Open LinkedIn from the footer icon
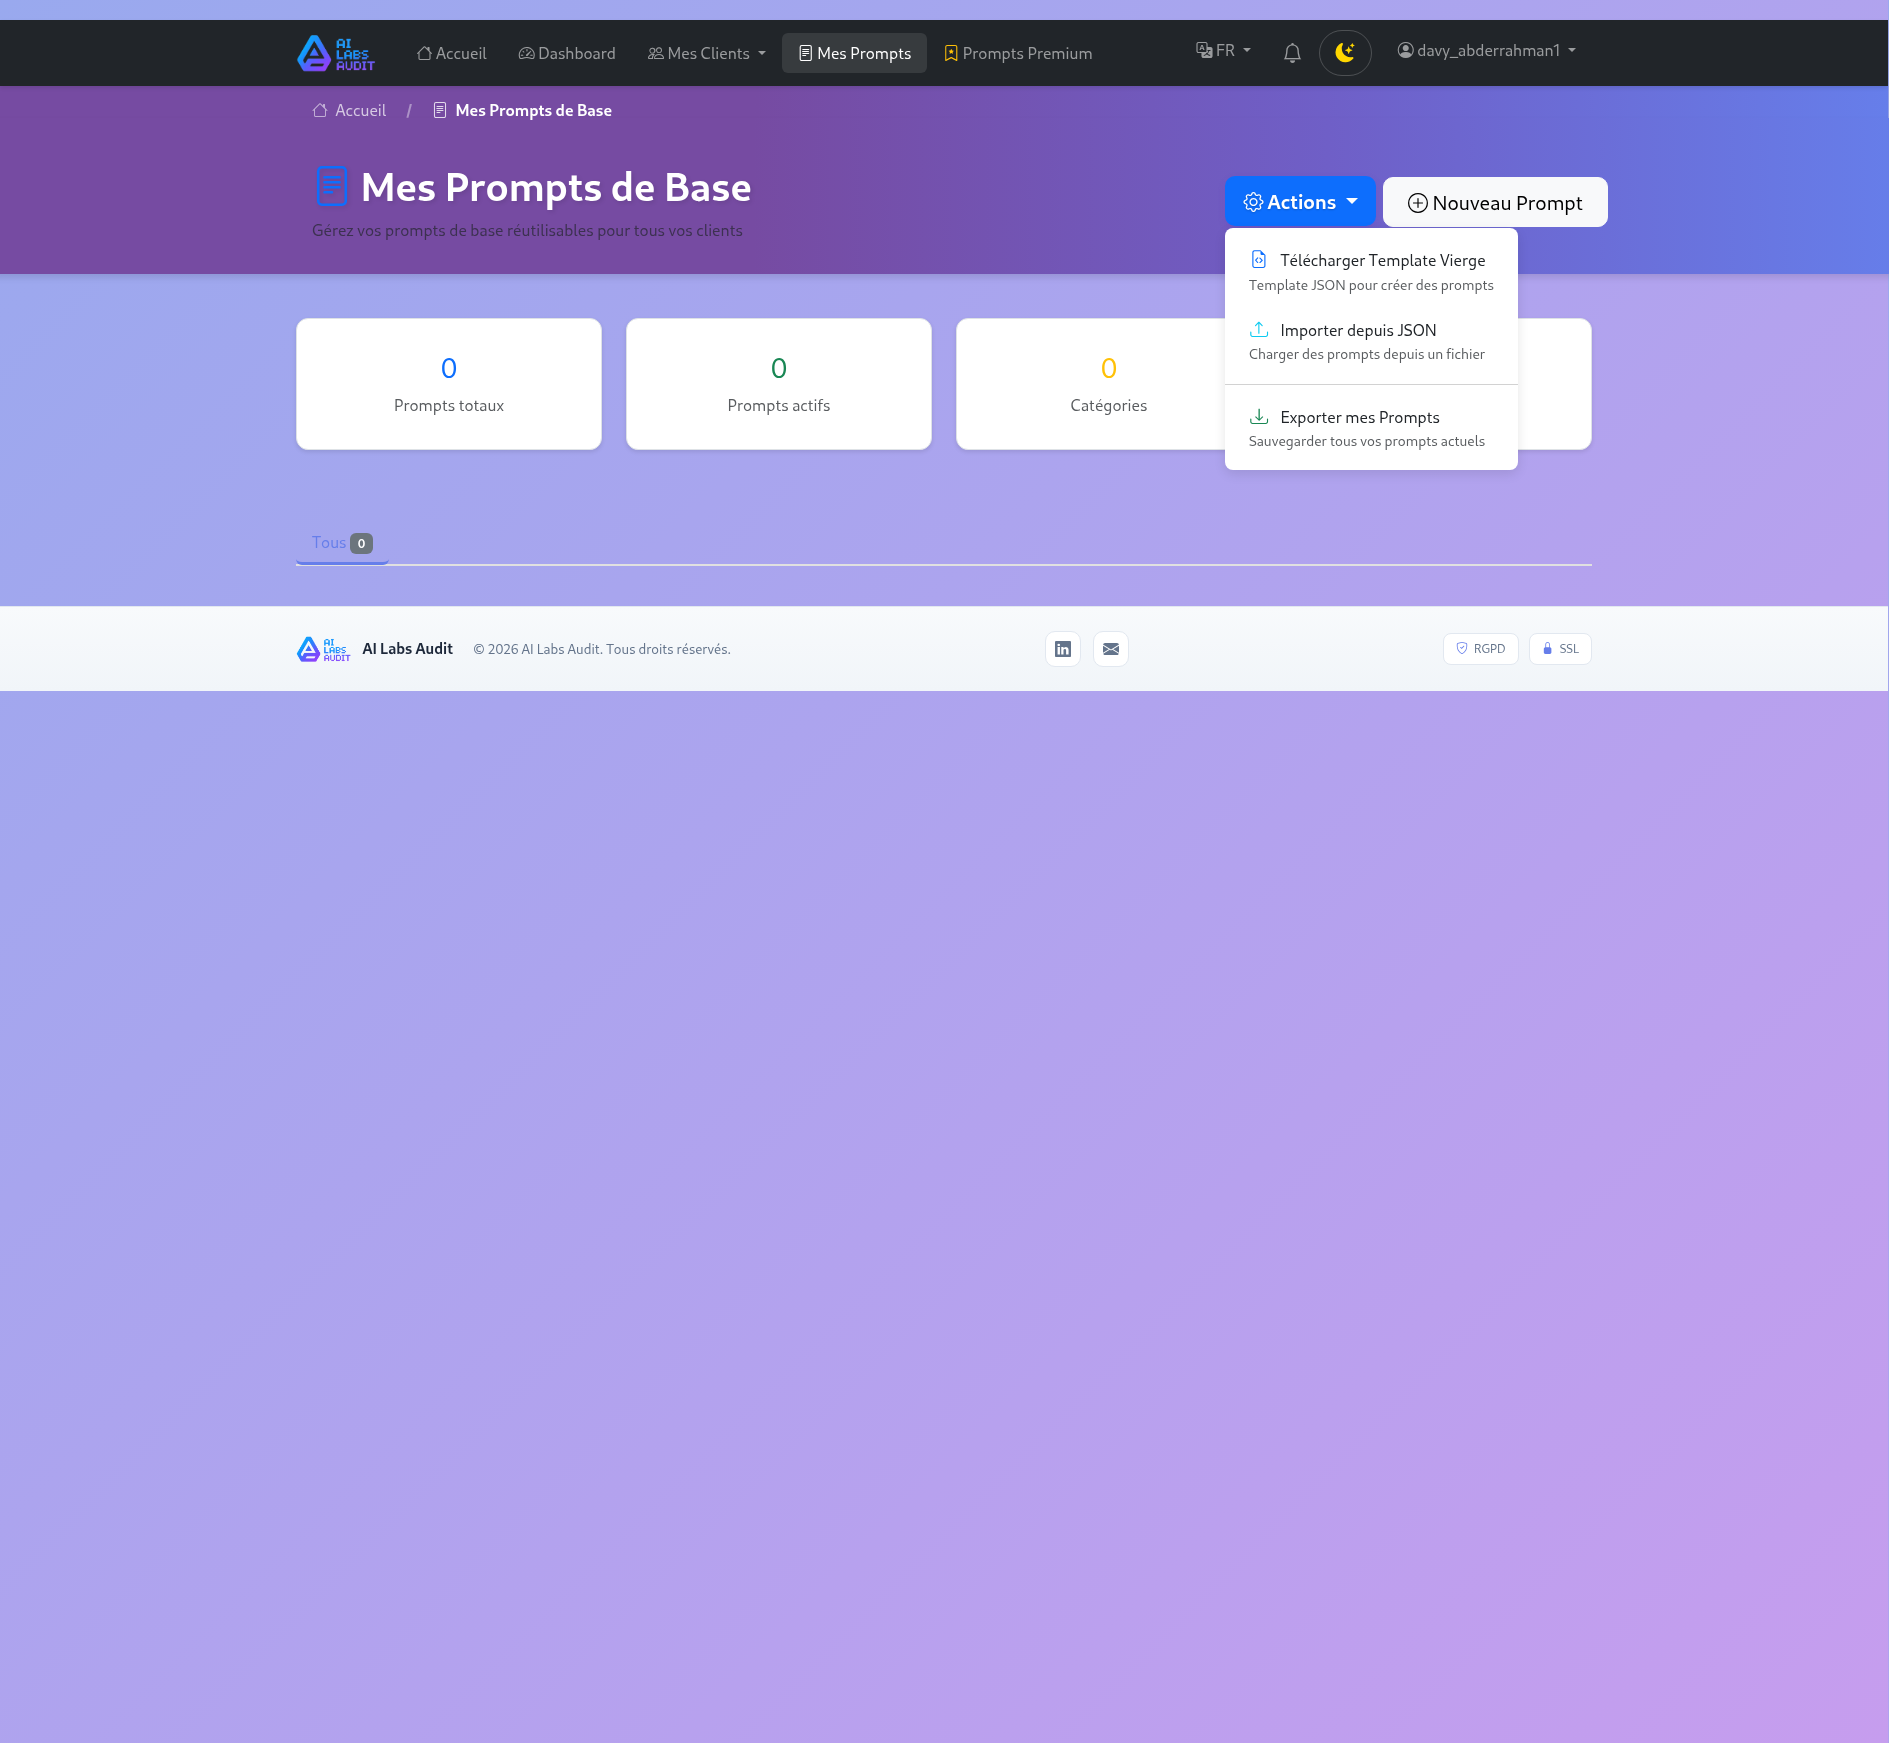Screen dimensions: 1889x1743 pos(1062,648)
